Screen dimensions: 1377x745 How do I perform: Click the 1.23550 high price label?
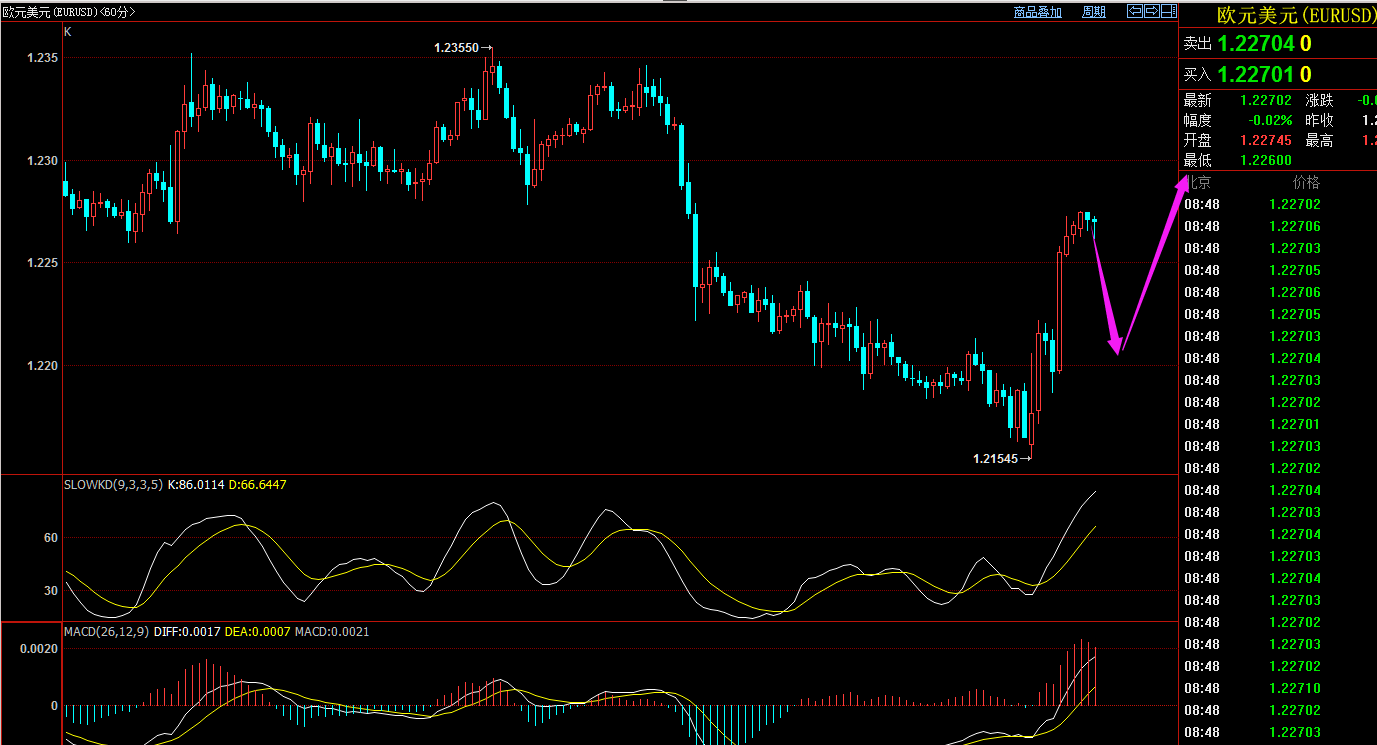pyautogui.click(x=458, y=47)
